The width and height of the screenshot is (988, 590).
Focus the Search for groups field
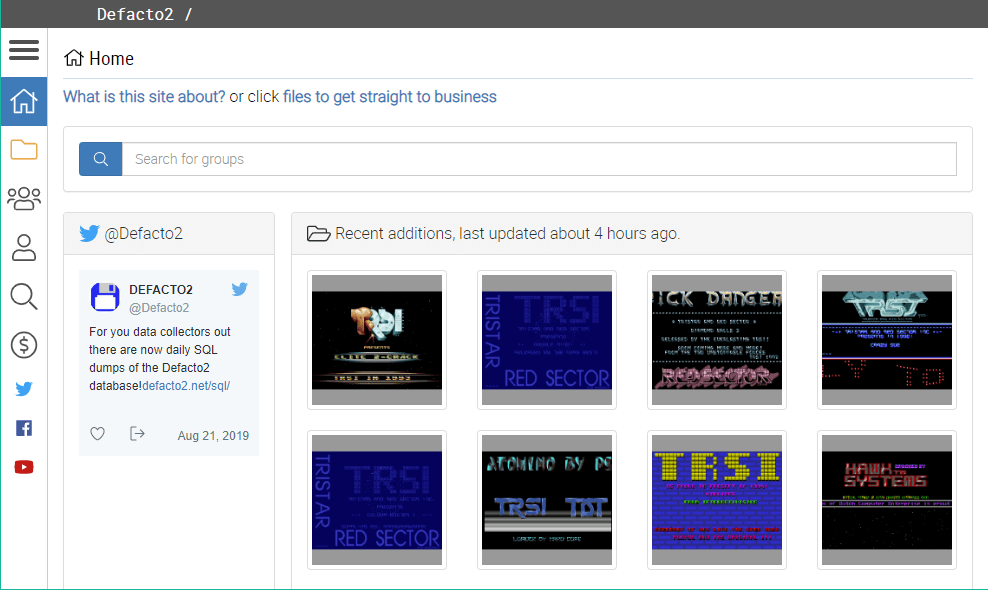(x=538, y=159)
